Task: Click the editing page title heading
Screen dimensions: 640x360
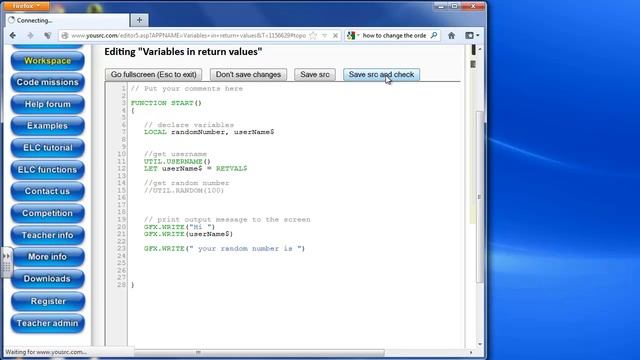Action: point(183,52)
